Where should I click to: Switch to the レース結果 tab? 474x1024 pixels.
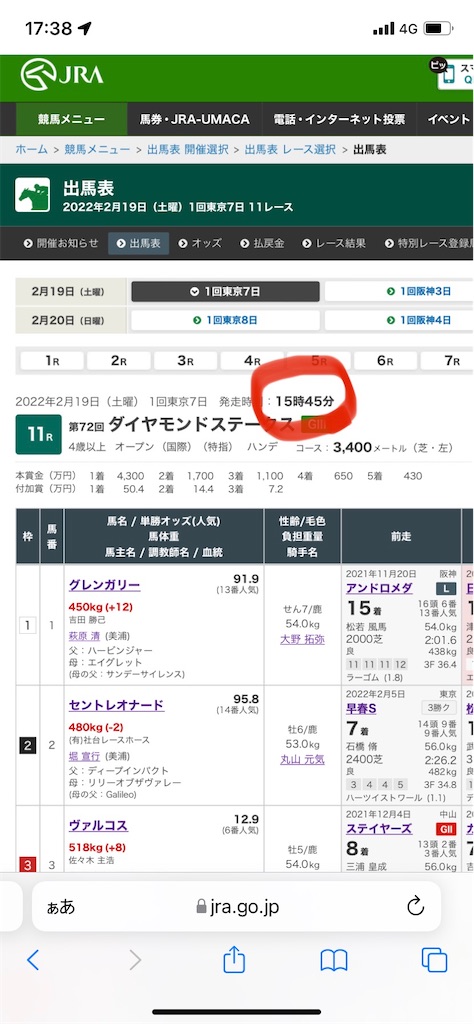click(x=334, y=243)
